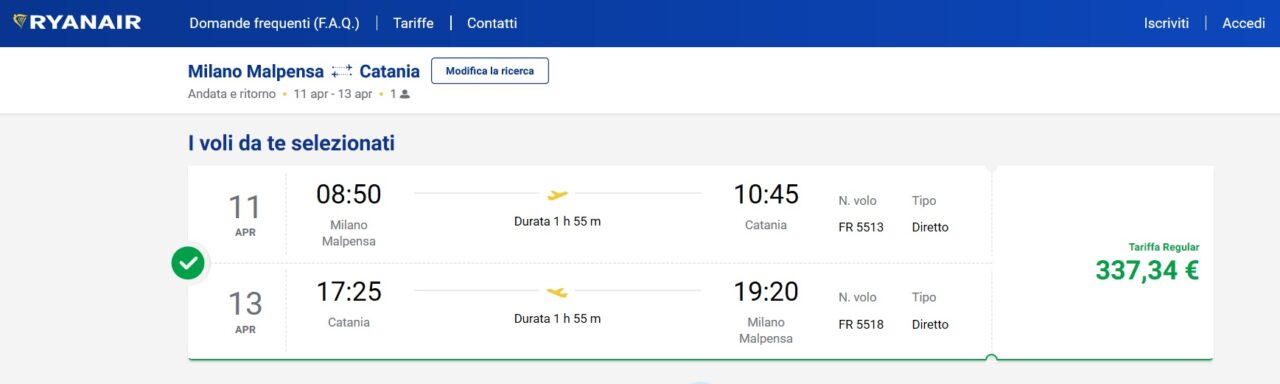Click the Ryanair harp logo

[20, 22]
